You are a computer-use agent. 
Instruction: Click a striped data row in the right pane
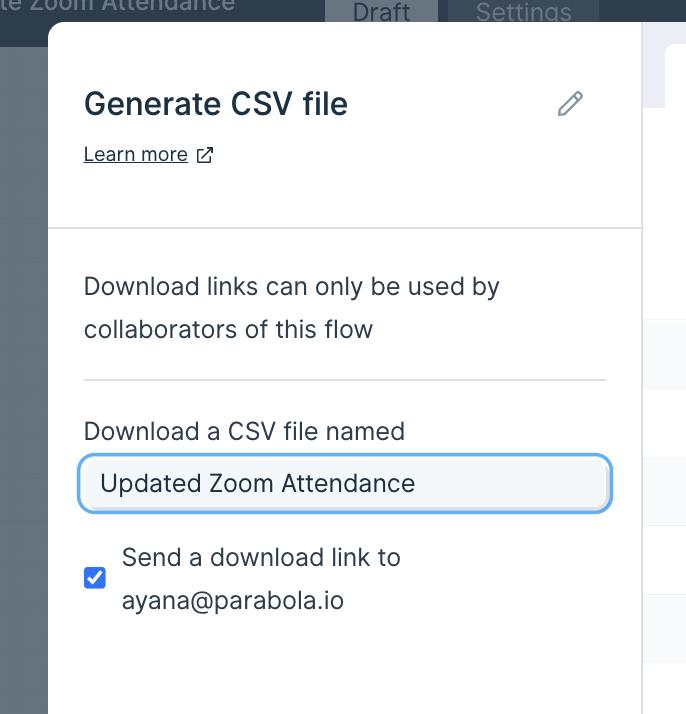[x=665, y=354]
